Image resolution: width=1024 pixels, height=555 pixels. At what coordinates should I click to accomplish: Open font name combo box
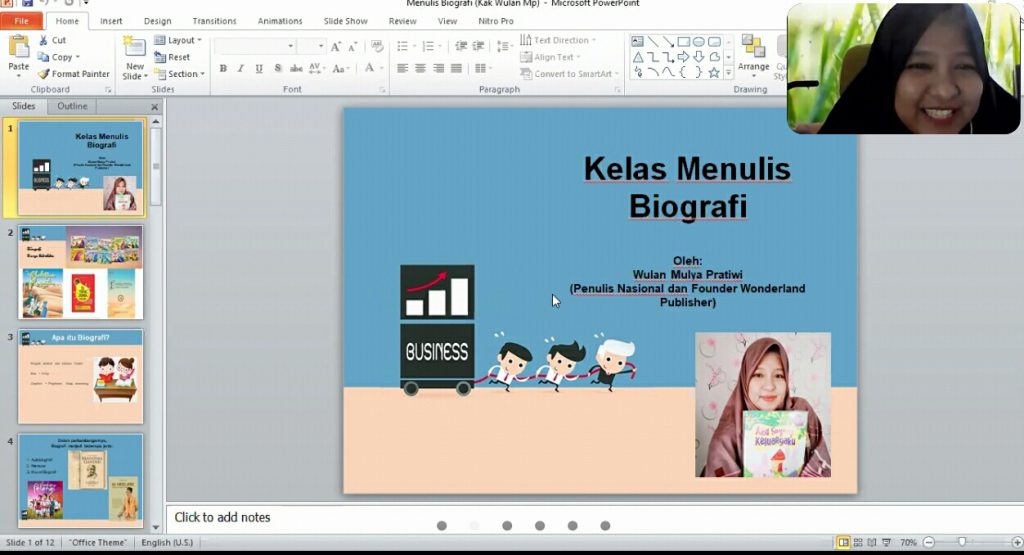click(255, 46)
